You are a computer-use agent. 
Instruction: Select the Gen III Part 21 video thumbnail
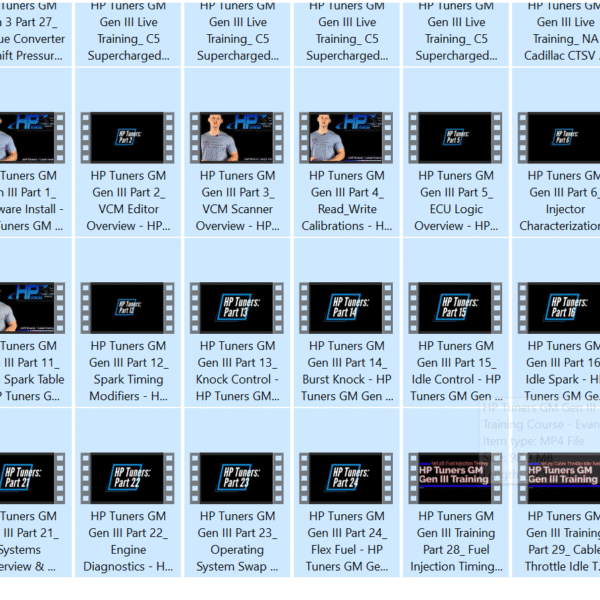[32, 478]
